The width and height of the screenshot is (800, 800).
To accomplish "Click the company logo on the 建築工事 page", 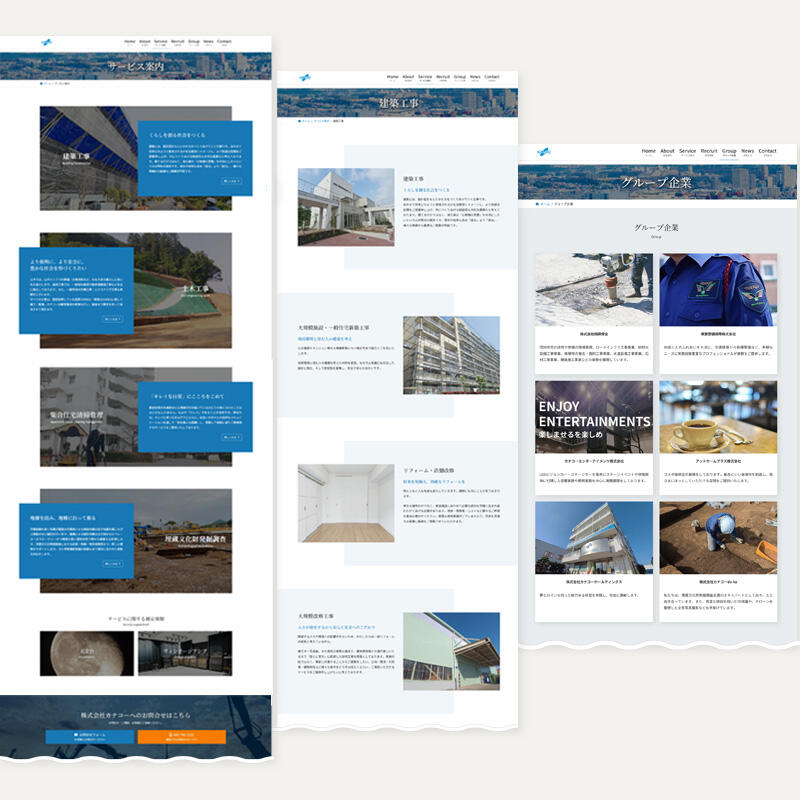I will click(x=305, y=78).
